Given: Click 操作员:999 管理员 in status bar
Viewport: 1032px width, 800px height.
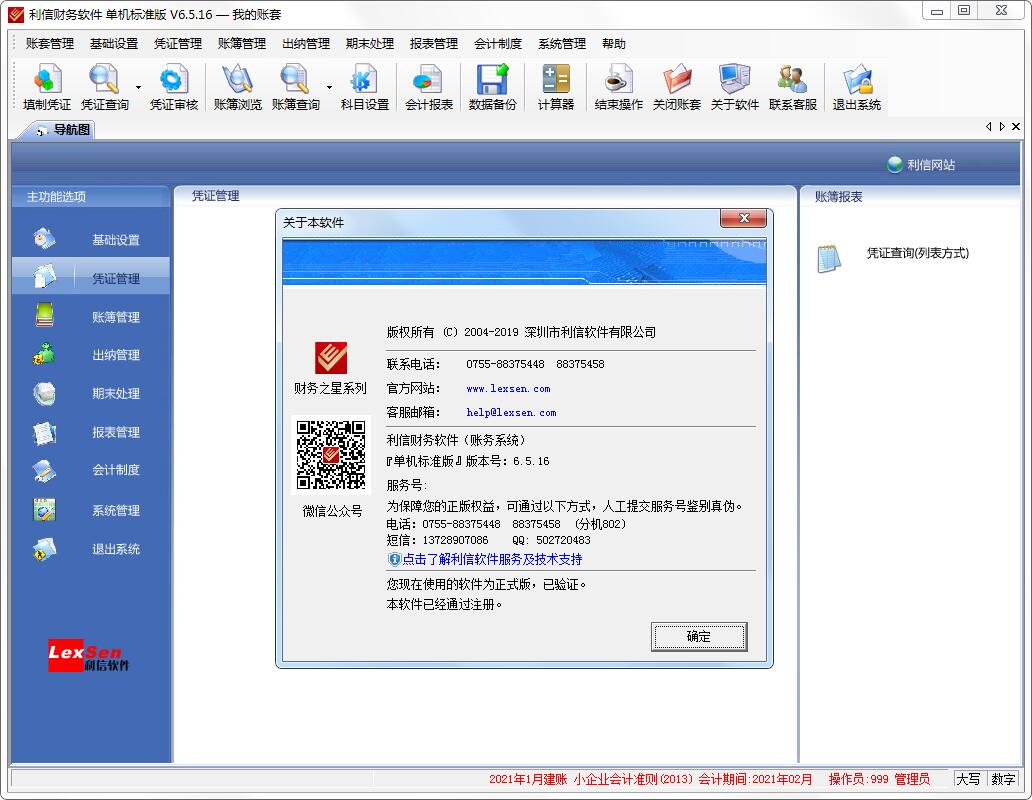Looking at the screenshot, I should (879, 779).
